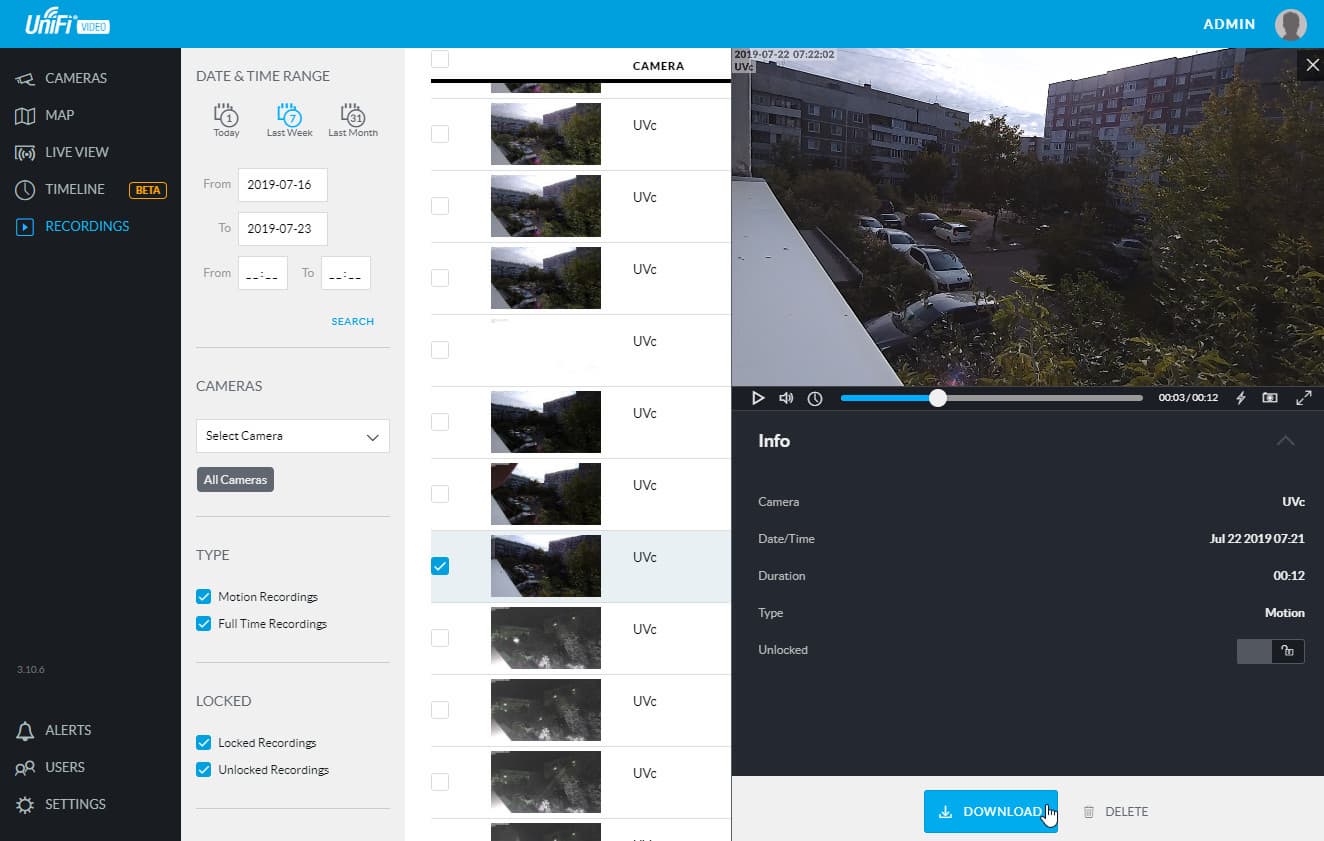Mute audio with the speaker icon
Screen dimensions: 1324x841
(786, 398)
